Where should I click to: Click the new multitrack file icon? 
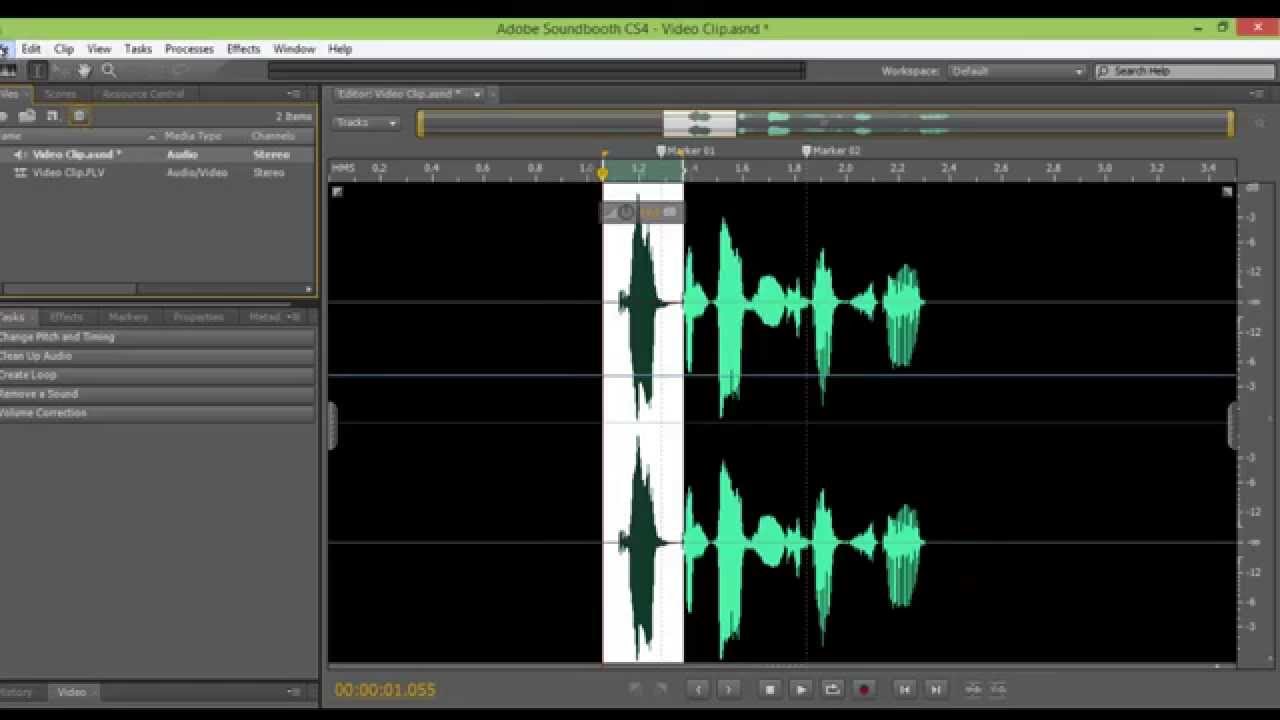tap(53, 116)
